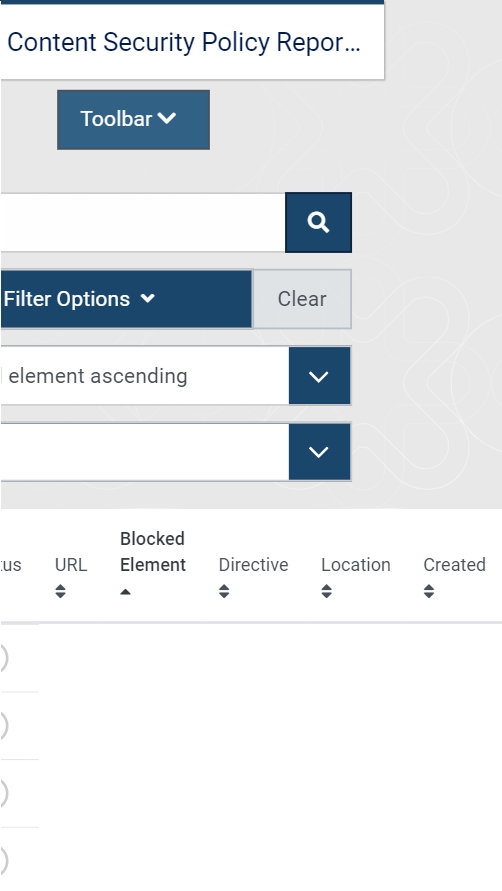Sort by Directive column arrows icon
502x891 pixels.
pos(224,591)
